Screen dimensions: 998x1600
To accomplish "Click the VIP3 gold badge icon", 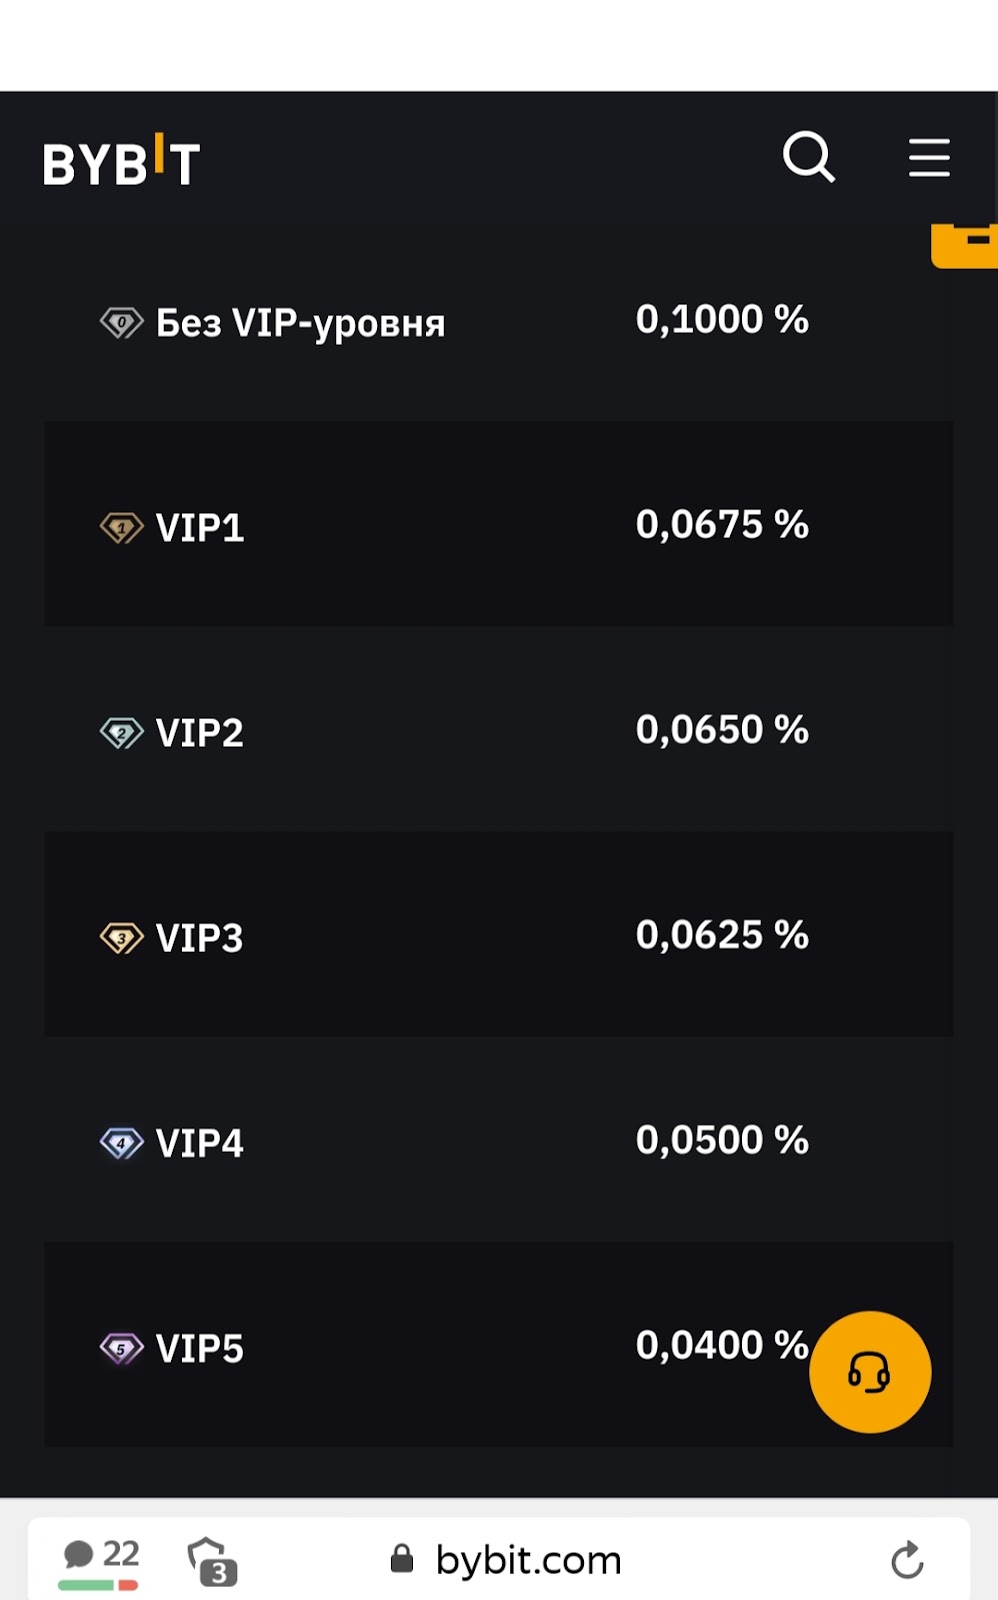I will [x=122, y=938].
